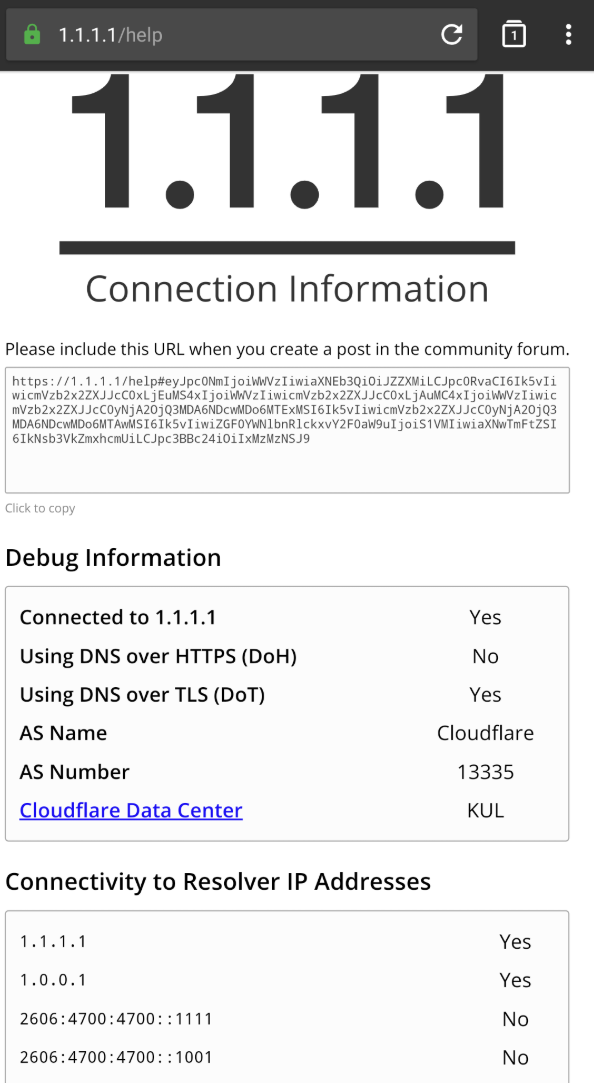Image resolution: width=594 pixels, height=1083 pixels.
Task: Tap the 'Connected to 1.1.1.1' row
Action: (x=287, y=617)
